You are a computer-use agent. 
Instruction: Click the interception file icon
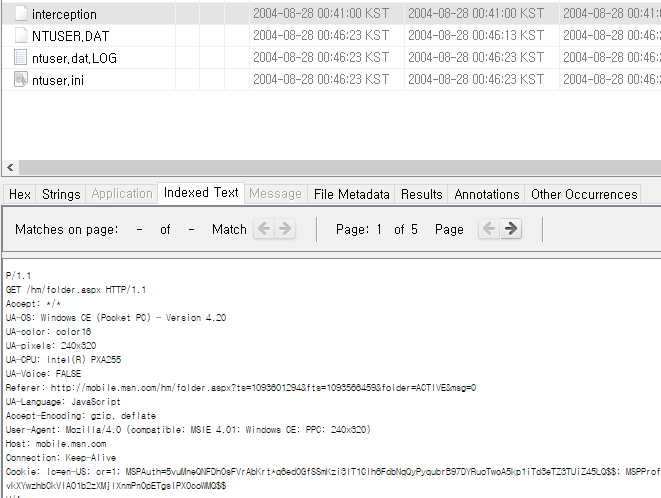(x=21, y=13)
